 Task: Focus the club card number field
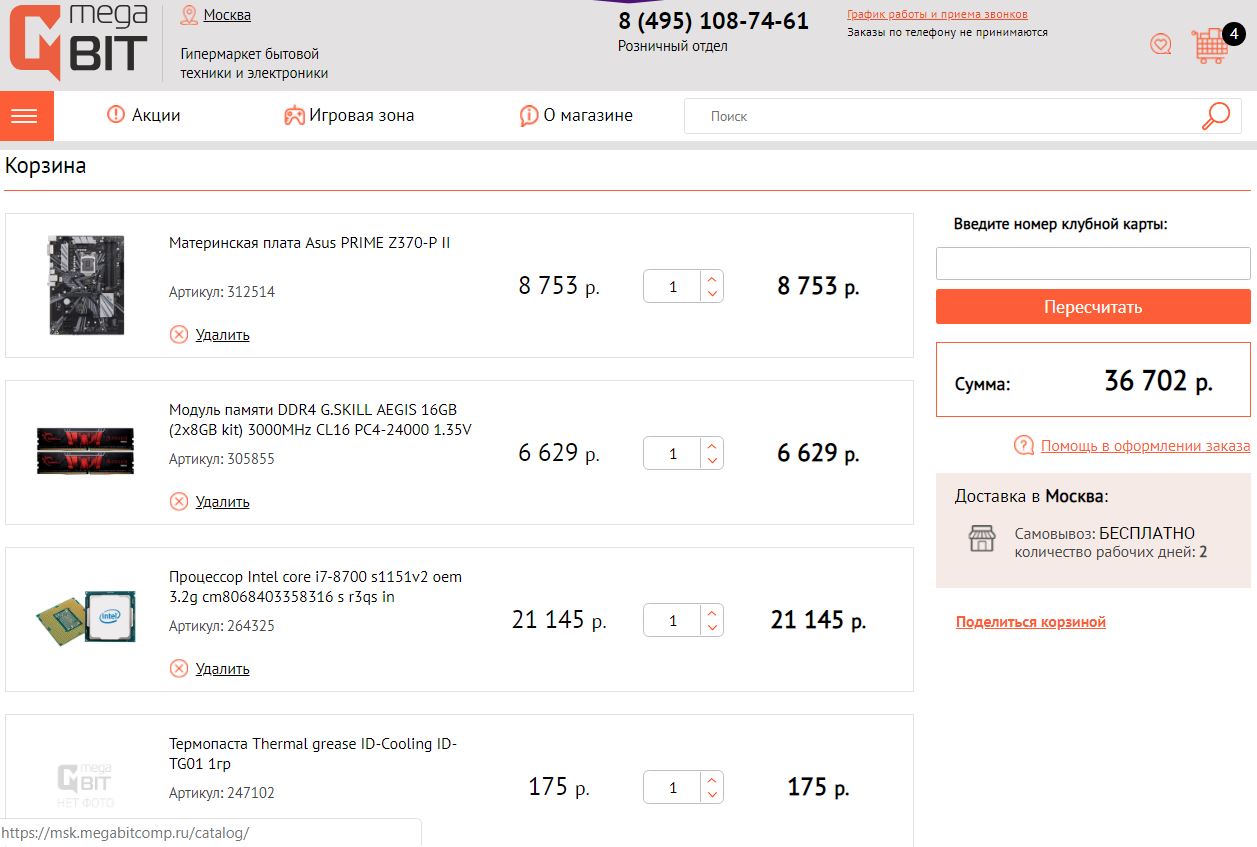[x=1093, y=264]
